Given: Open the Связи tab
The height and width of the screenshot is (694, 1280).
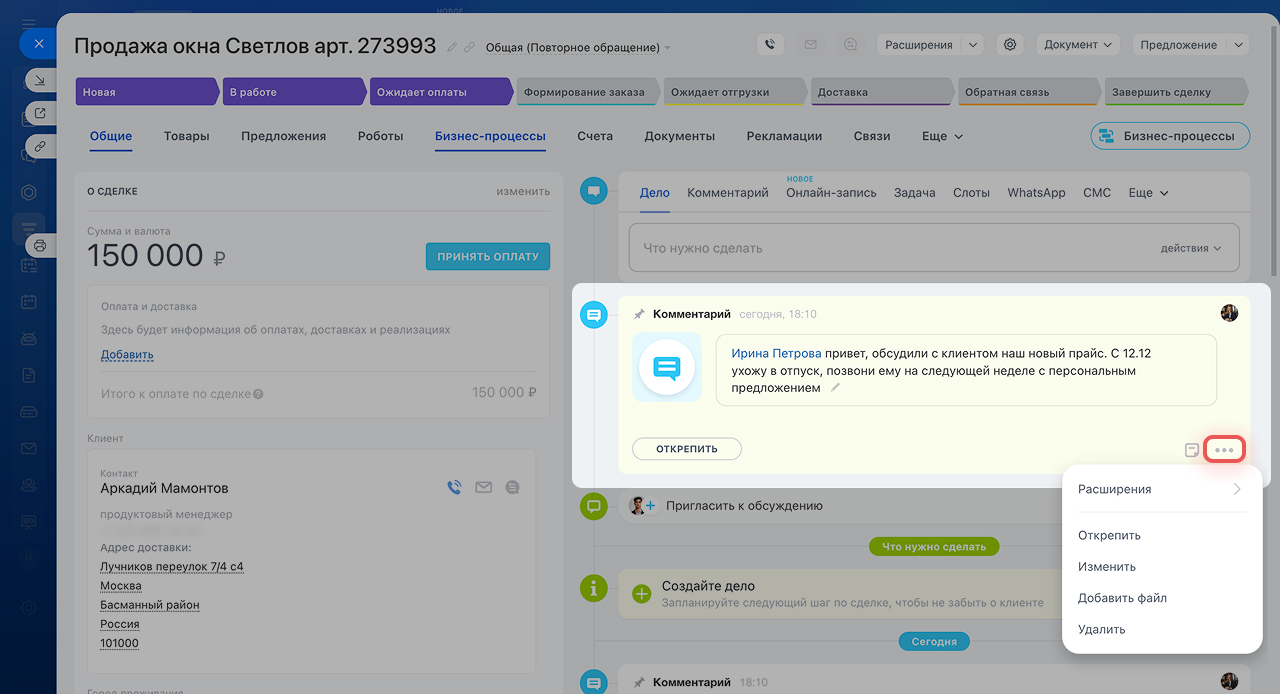Looking at the screenshot, I should 872,136.
